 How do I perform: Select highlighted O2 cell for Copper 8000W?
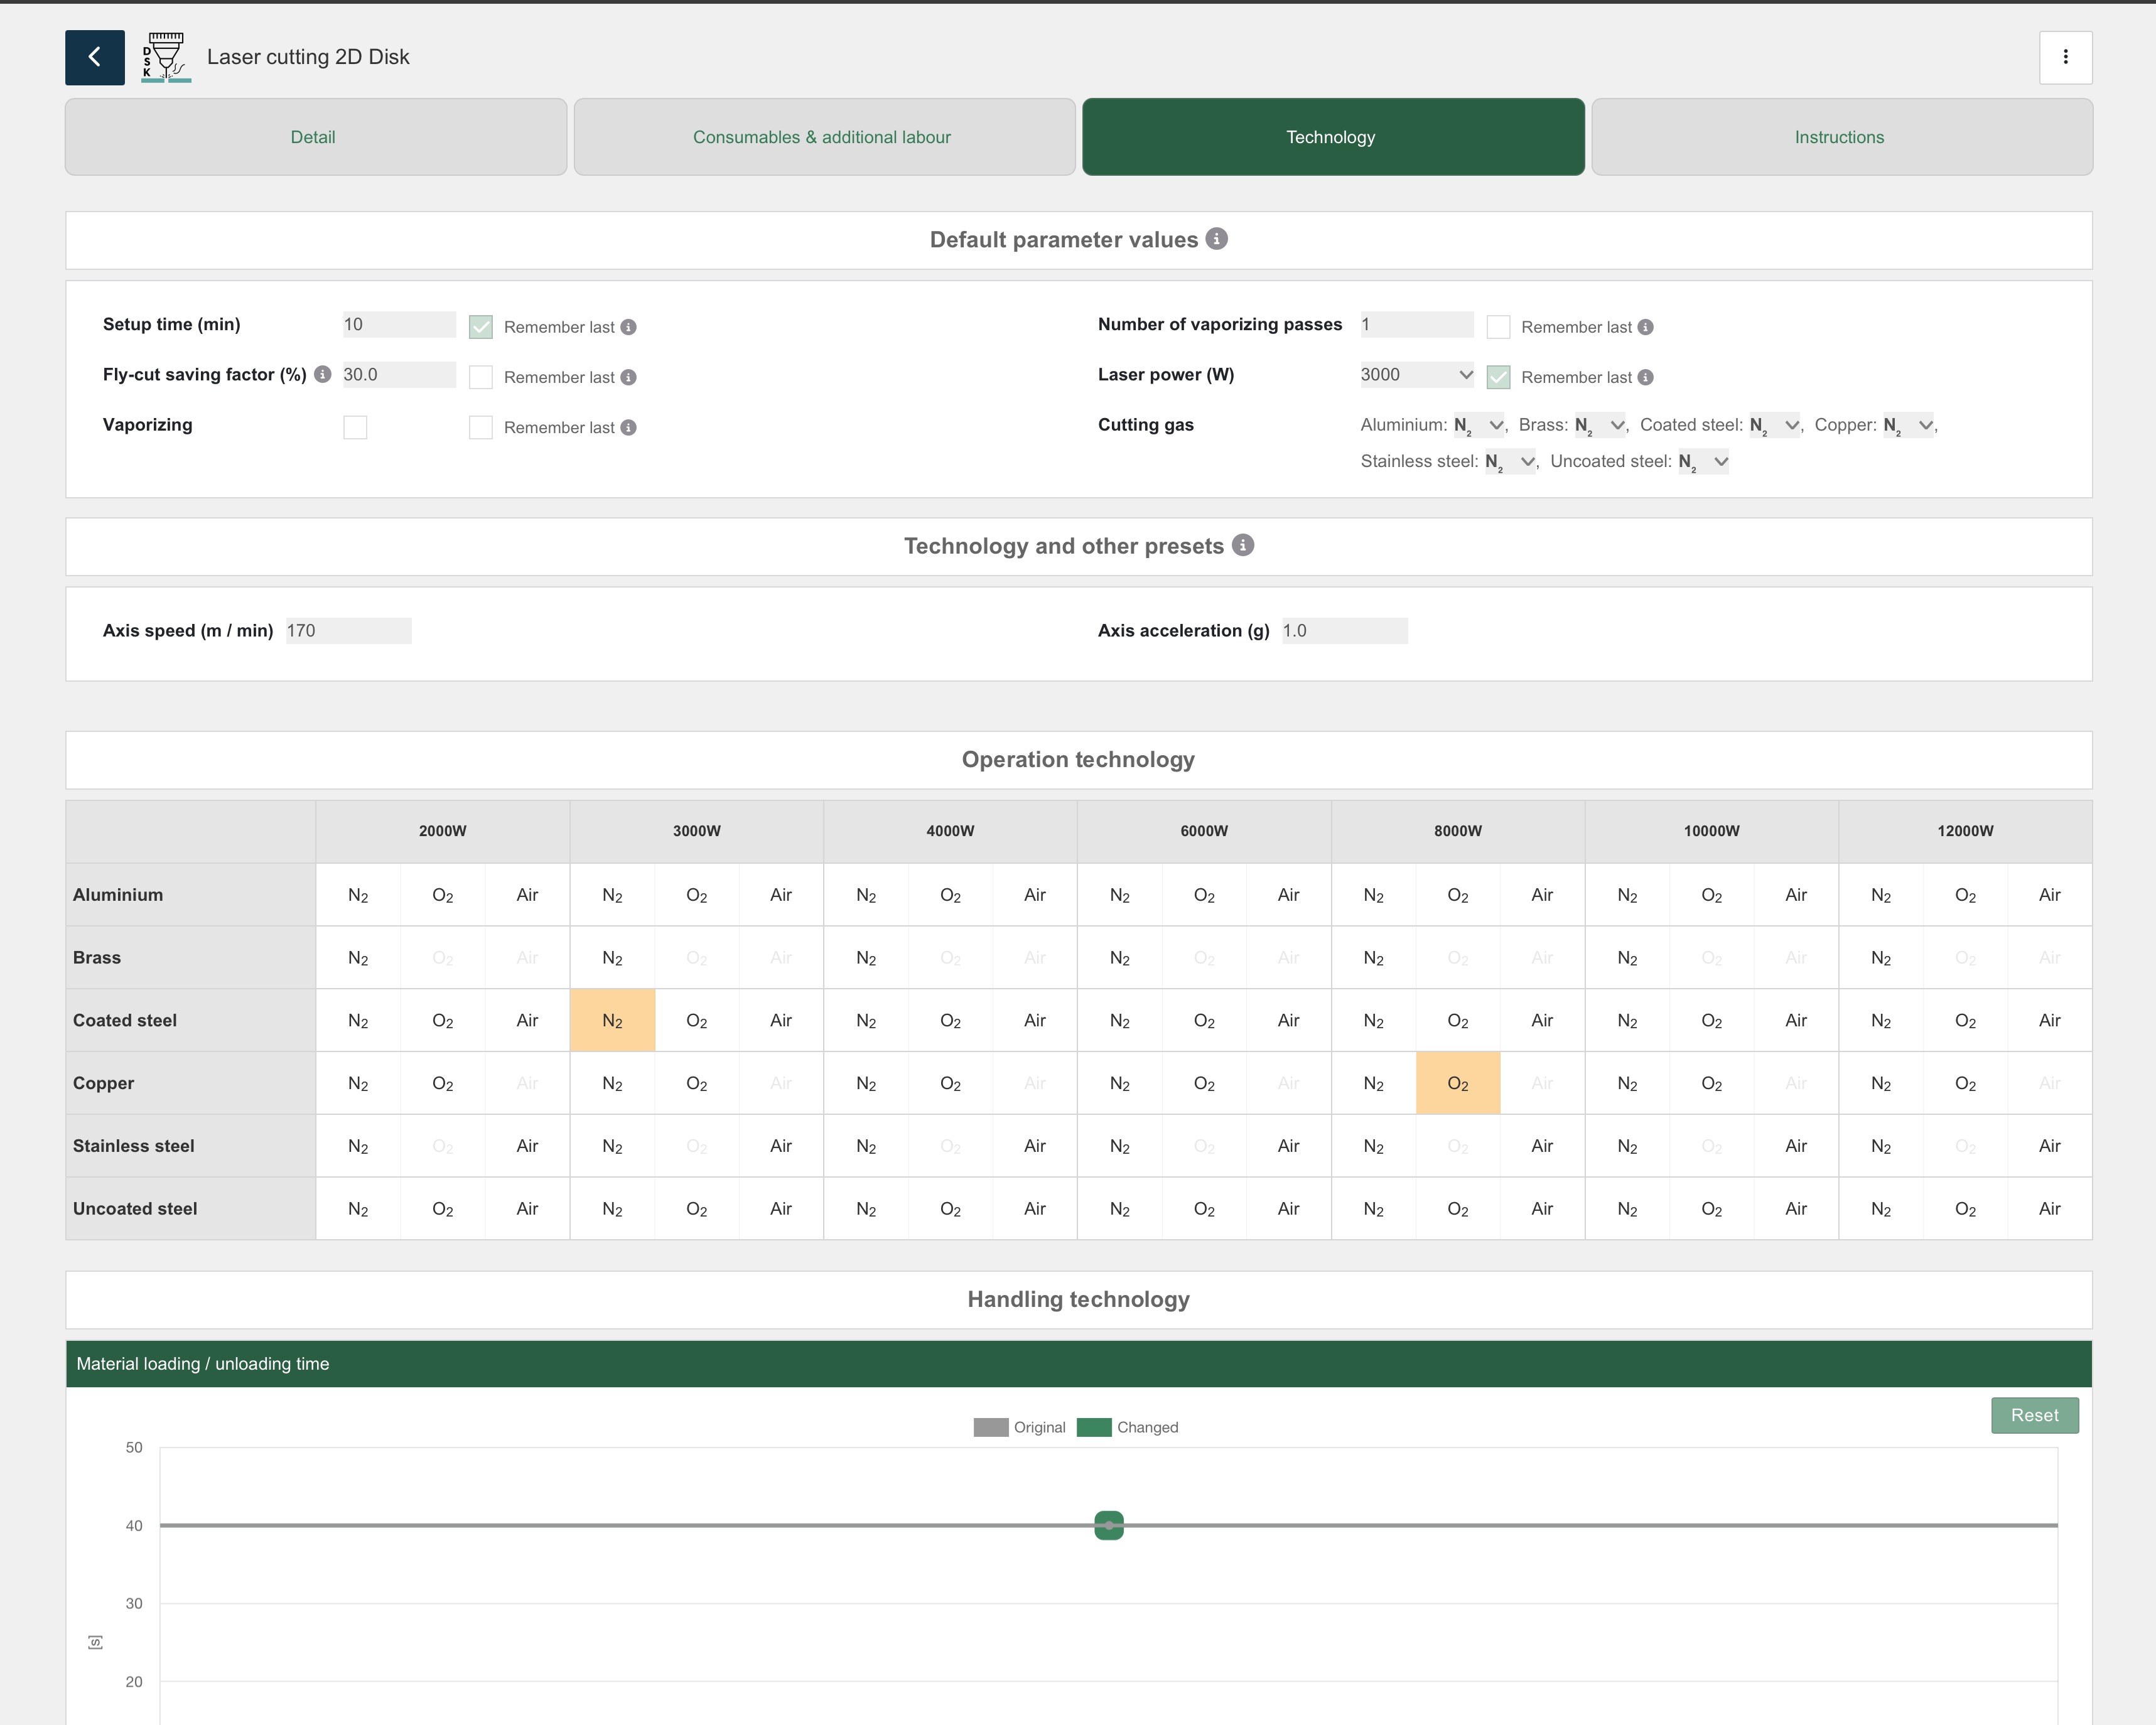pyautogui.click(x=1457, y=1083)
